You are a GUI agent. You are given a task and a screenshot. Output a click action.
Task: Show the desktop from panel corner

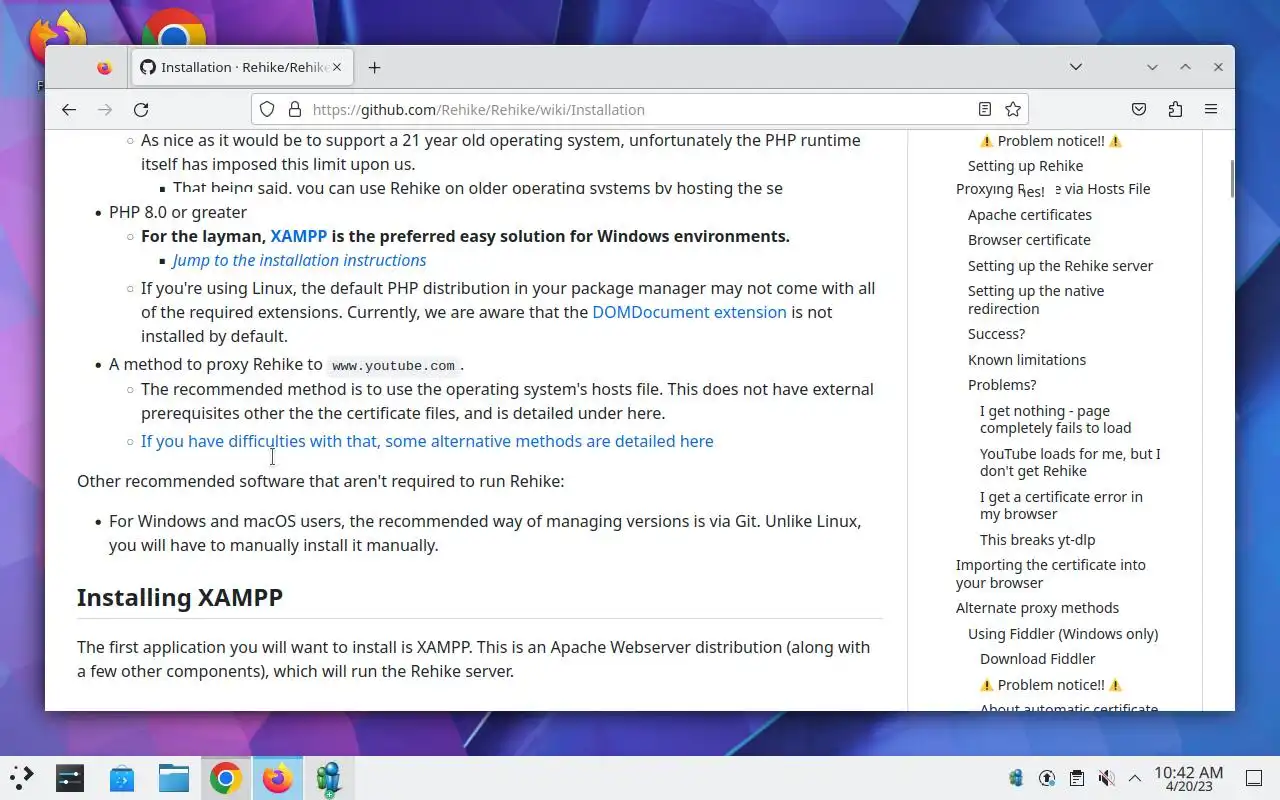pos(1254,778)
